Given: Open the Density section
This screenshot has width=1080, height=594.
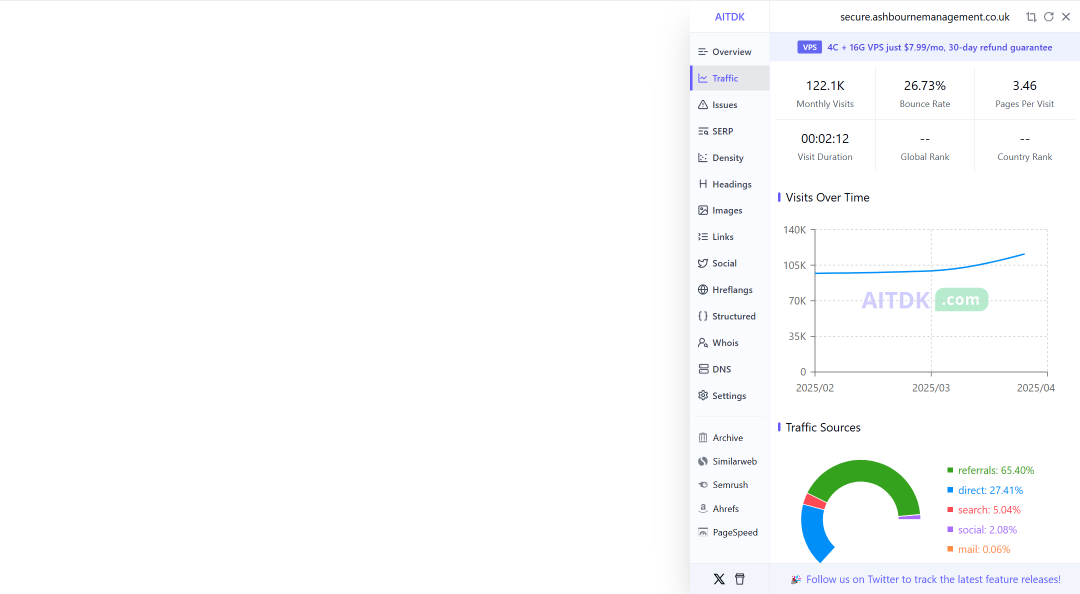Looking at the screenshot, I should click(729, 158).
